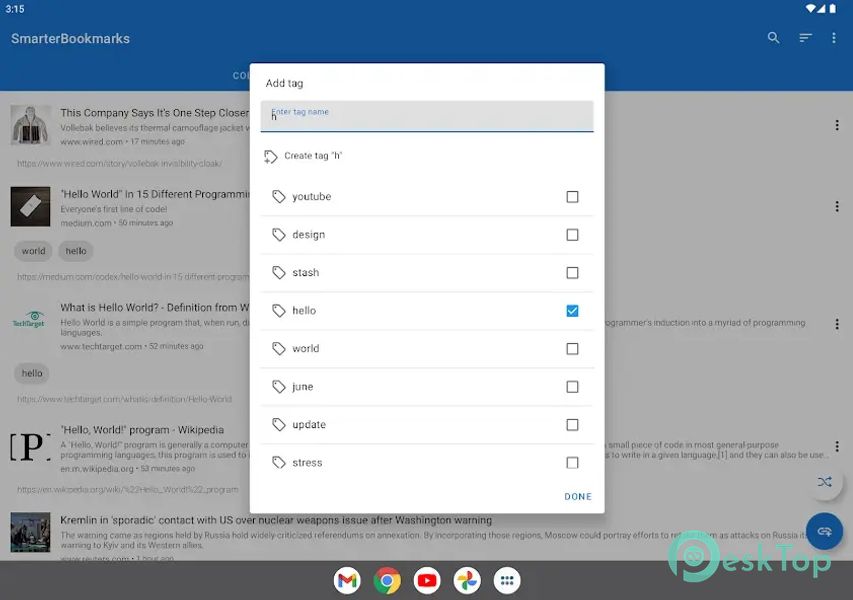Click the tag icon beside stress
Screen dimensions: 853x600
tap(279, 462)
